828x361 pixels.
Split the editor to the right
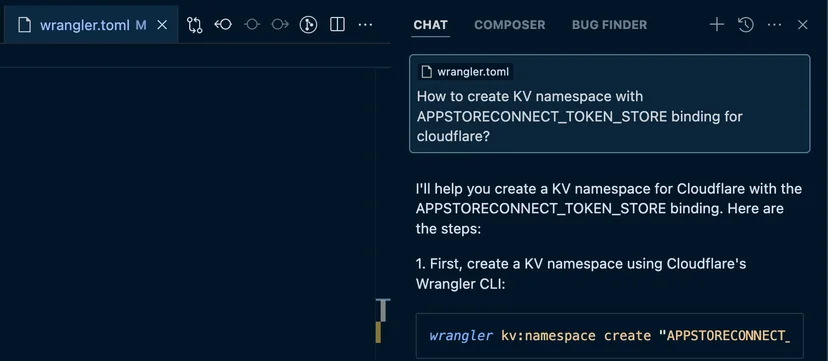pos(337,24)
